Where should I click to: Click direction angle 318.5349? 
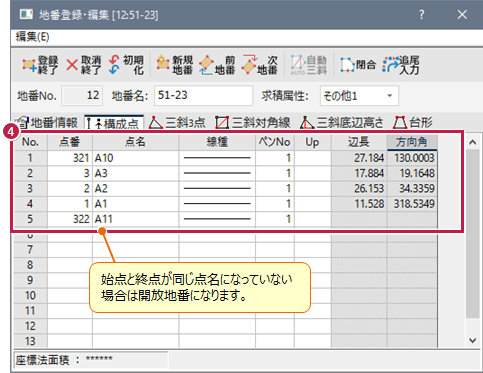coord(412,204)
